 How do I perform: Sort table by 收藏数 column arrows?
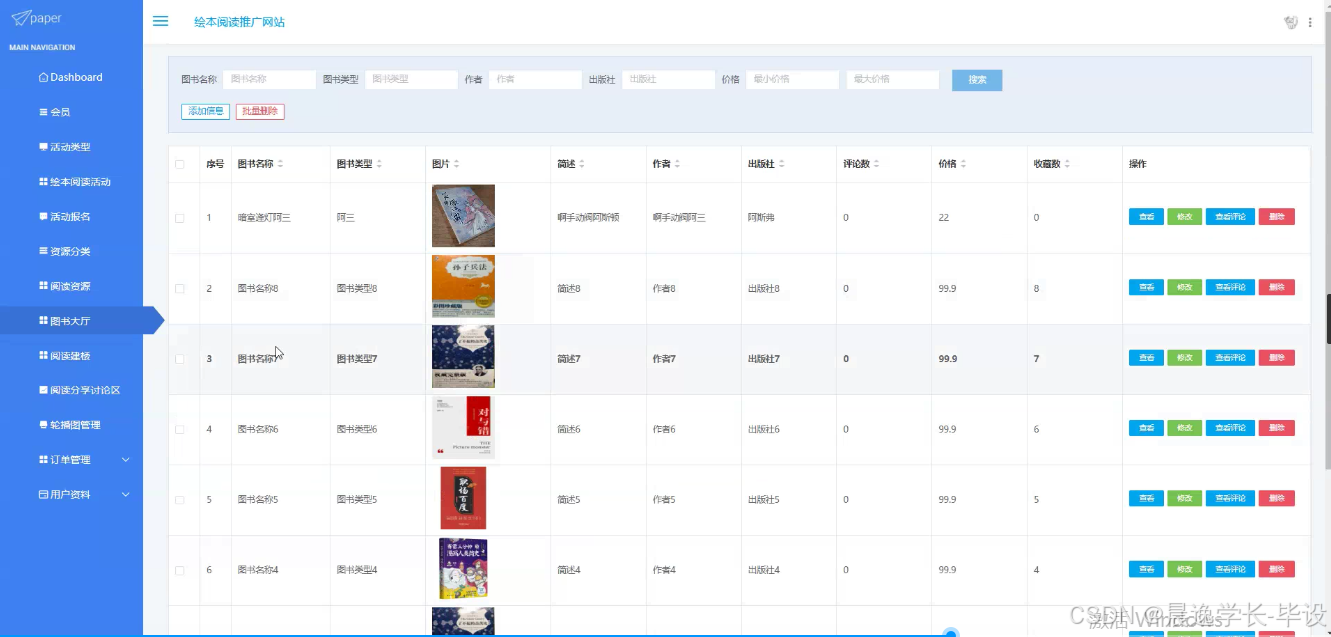click(x=1067, y=164)
